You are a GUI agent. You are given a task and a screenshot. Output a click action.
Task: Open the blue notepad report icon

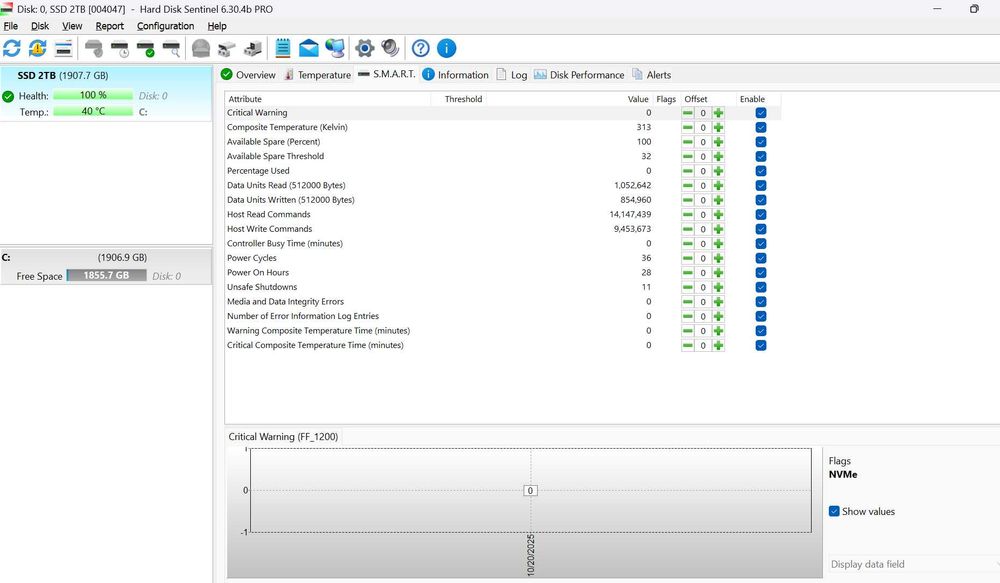tap(283, 48)
